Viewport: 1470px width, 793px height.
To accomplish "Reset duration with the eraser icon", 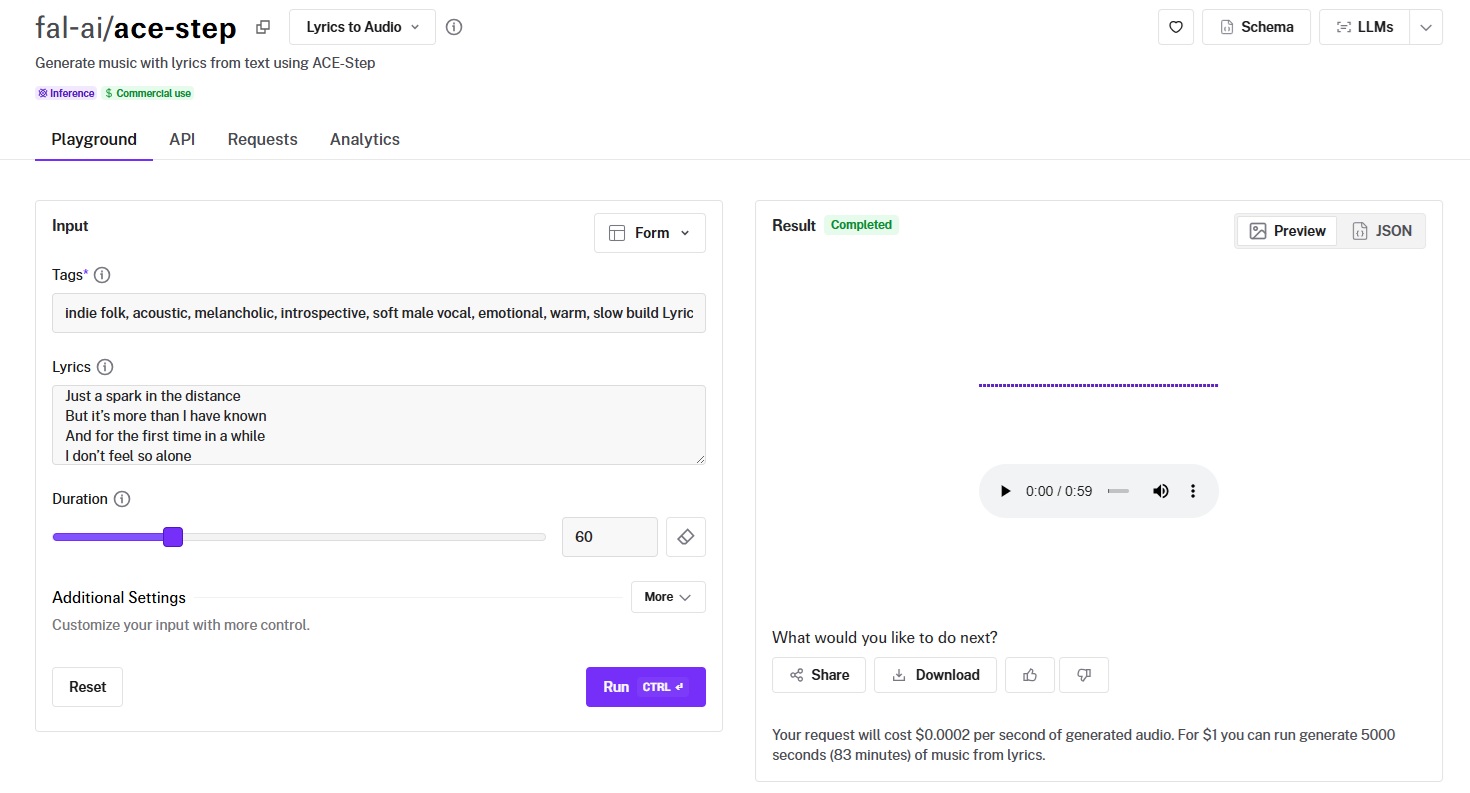I will [685, 537].
